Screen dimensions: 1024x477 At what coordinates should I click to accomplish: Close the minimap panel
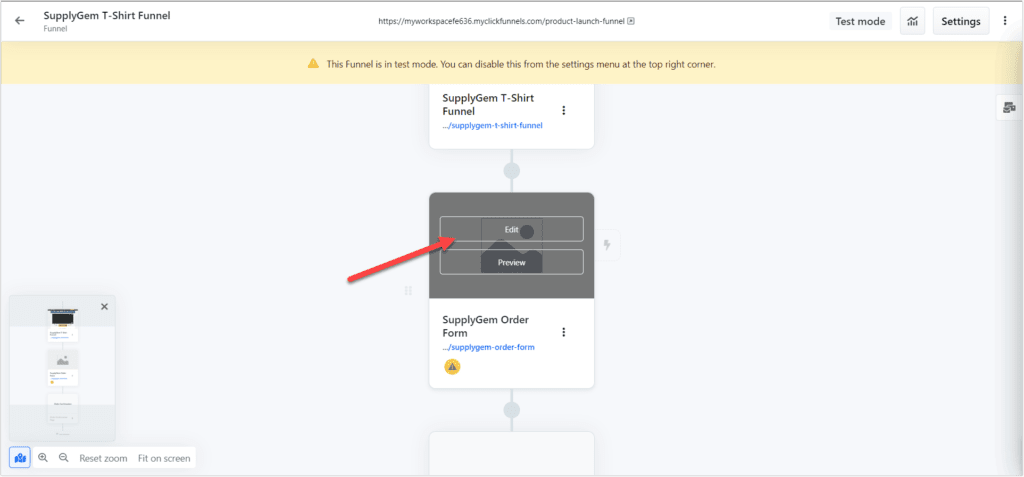click(104, 306)
